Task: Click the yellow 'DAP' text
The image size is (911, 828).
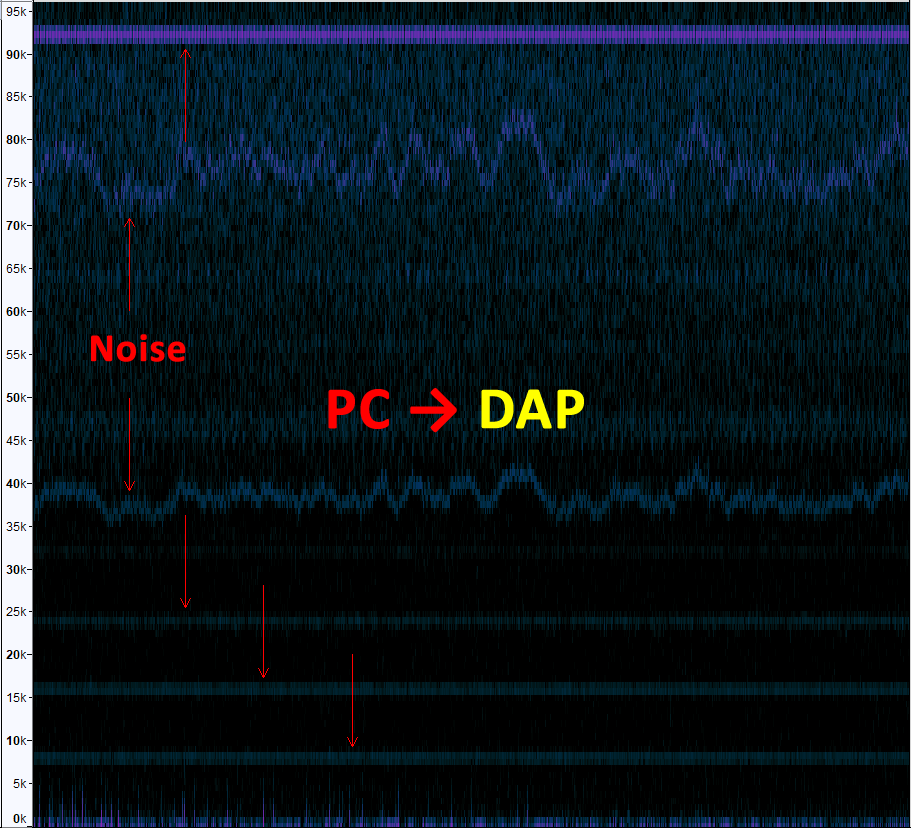Action: 531,410
